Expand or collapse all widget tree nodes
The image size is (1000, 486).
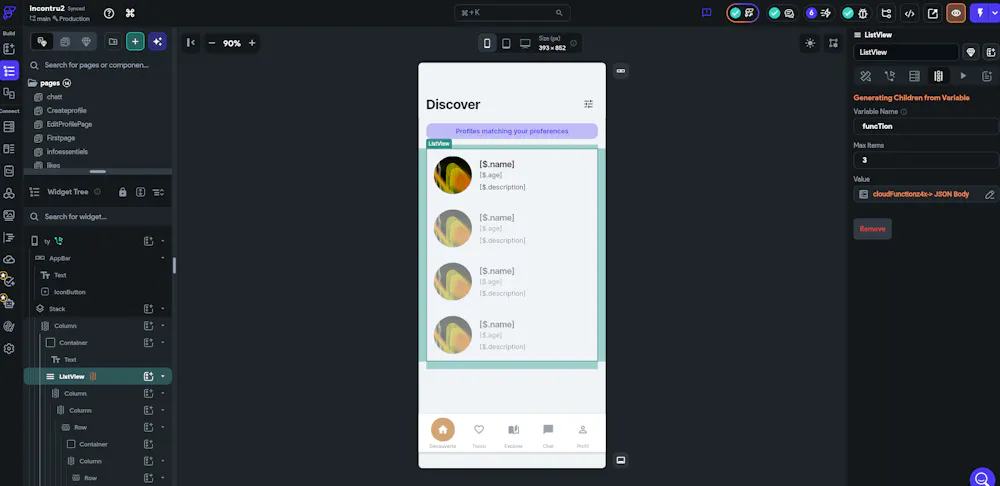[x=141, y=192]
